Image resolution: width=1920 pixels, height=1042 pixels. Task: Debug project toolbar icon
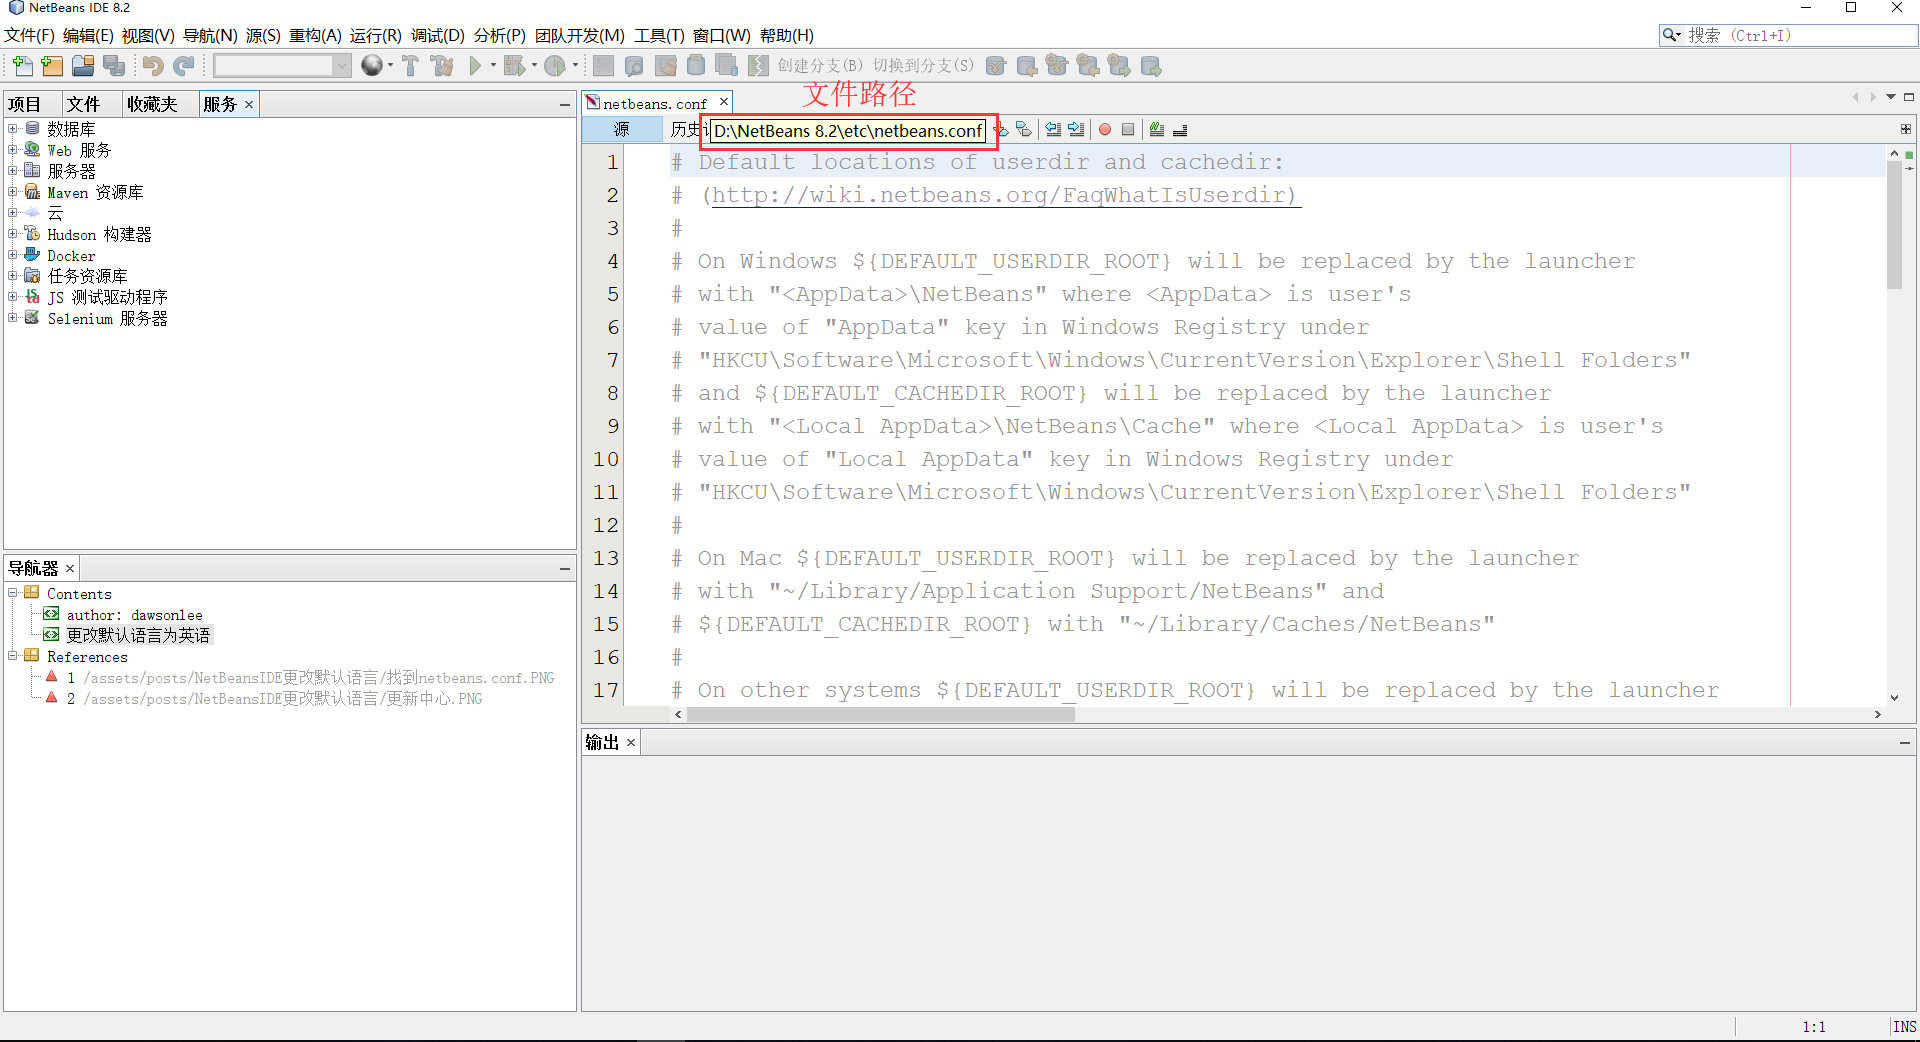point(514,66)
